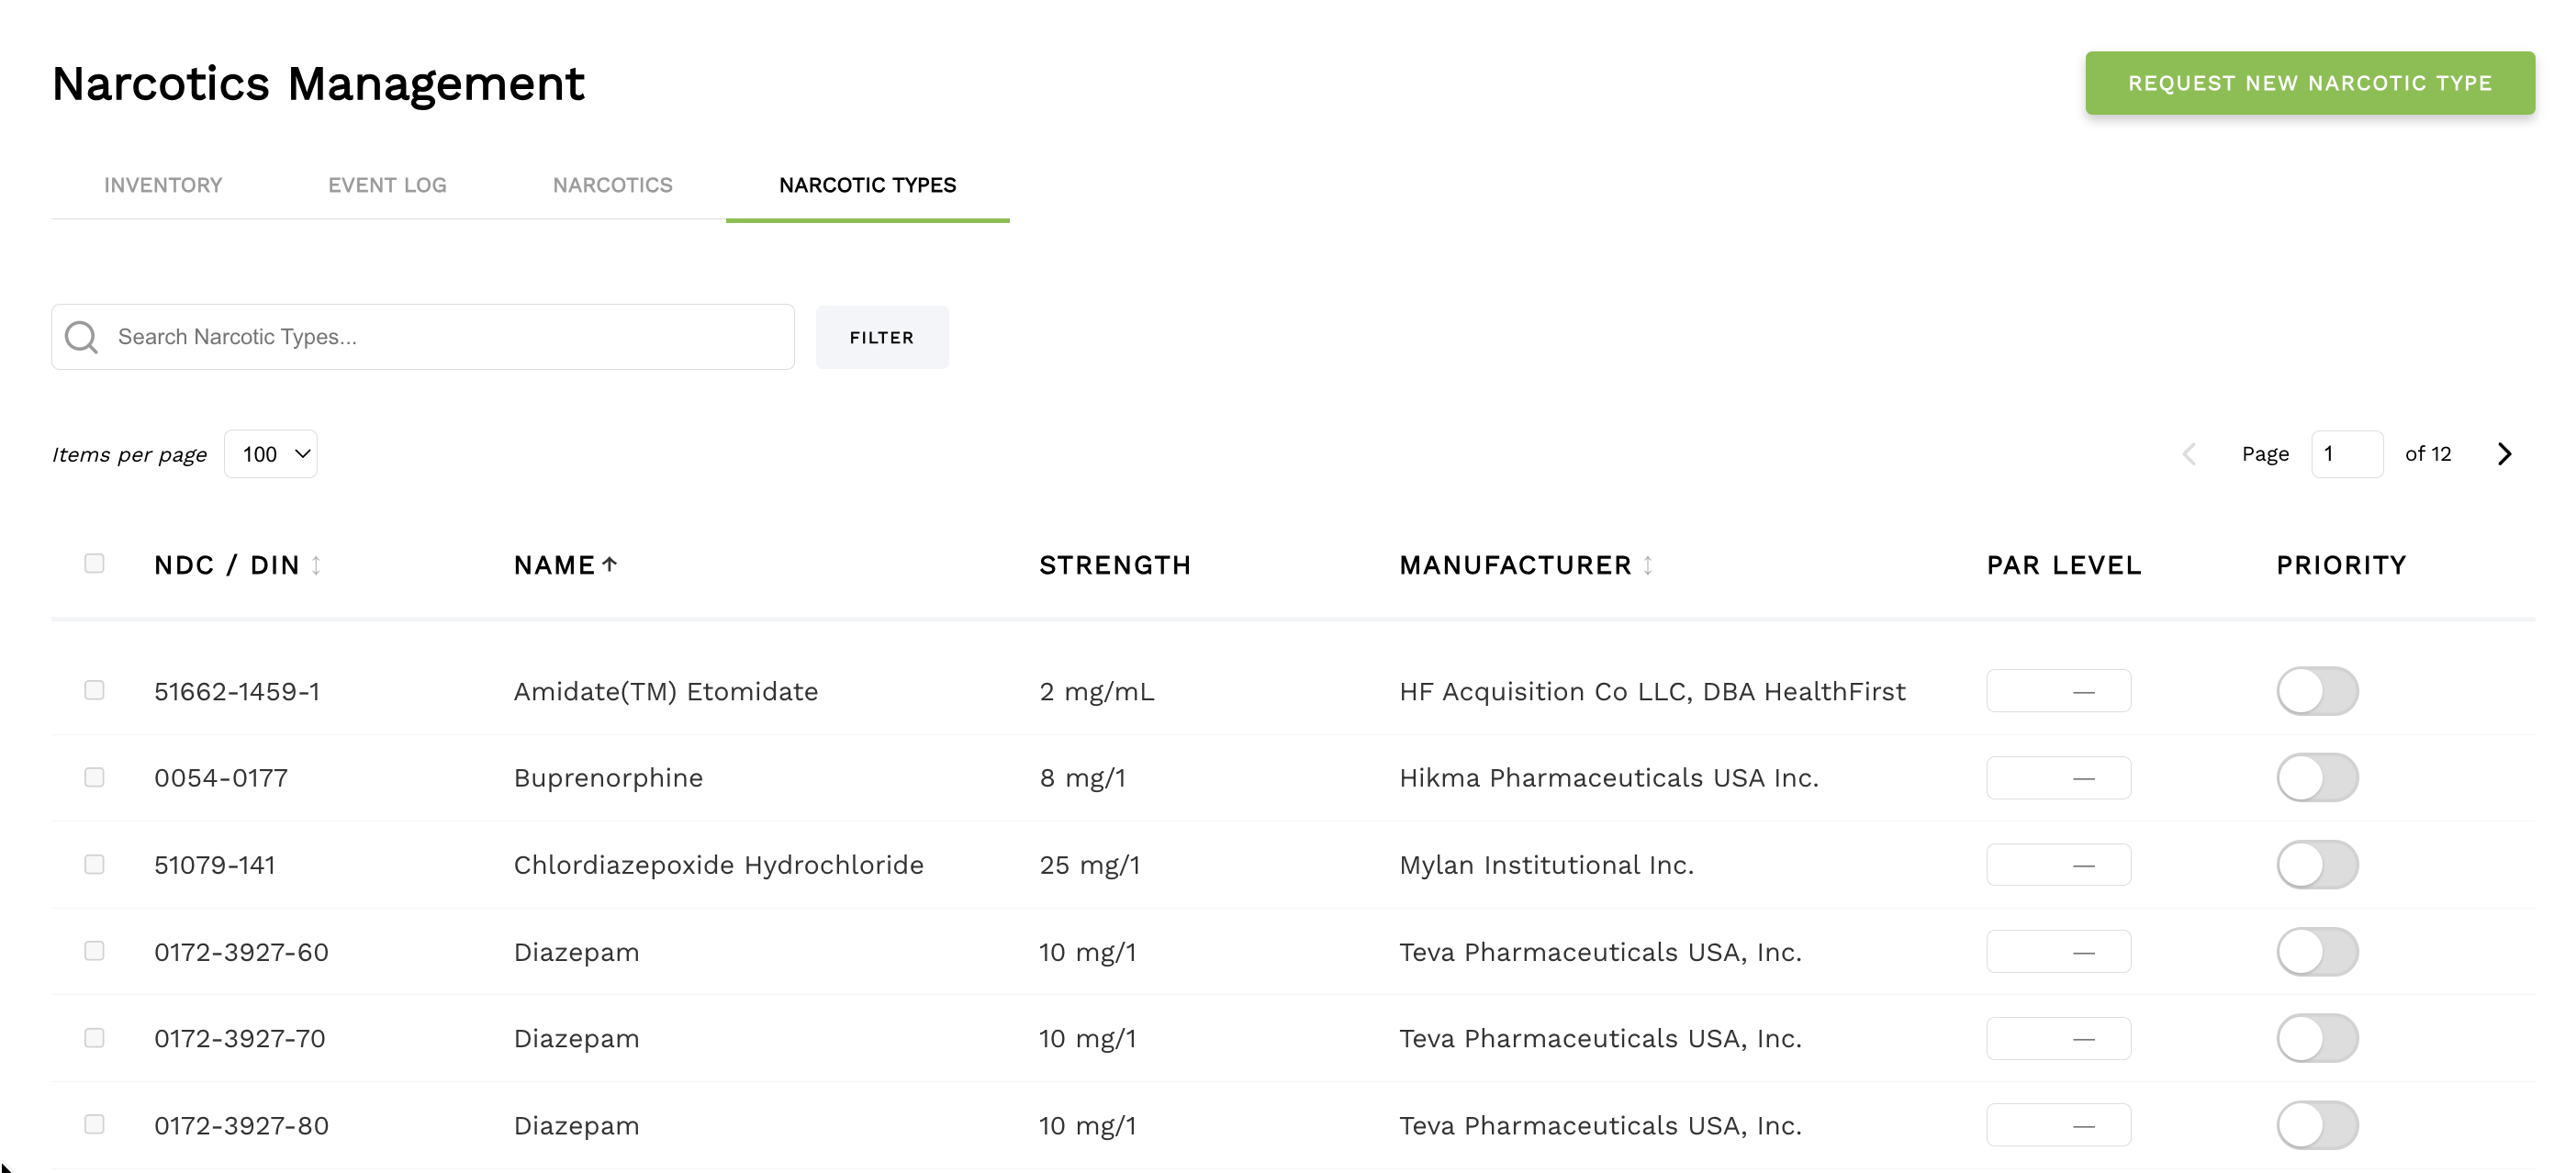The width and height of the screenshot is (2576, 1173).
Task: Focus the Search Narcotic Types field
Action: pyautogui.click(x=423, y=337)
